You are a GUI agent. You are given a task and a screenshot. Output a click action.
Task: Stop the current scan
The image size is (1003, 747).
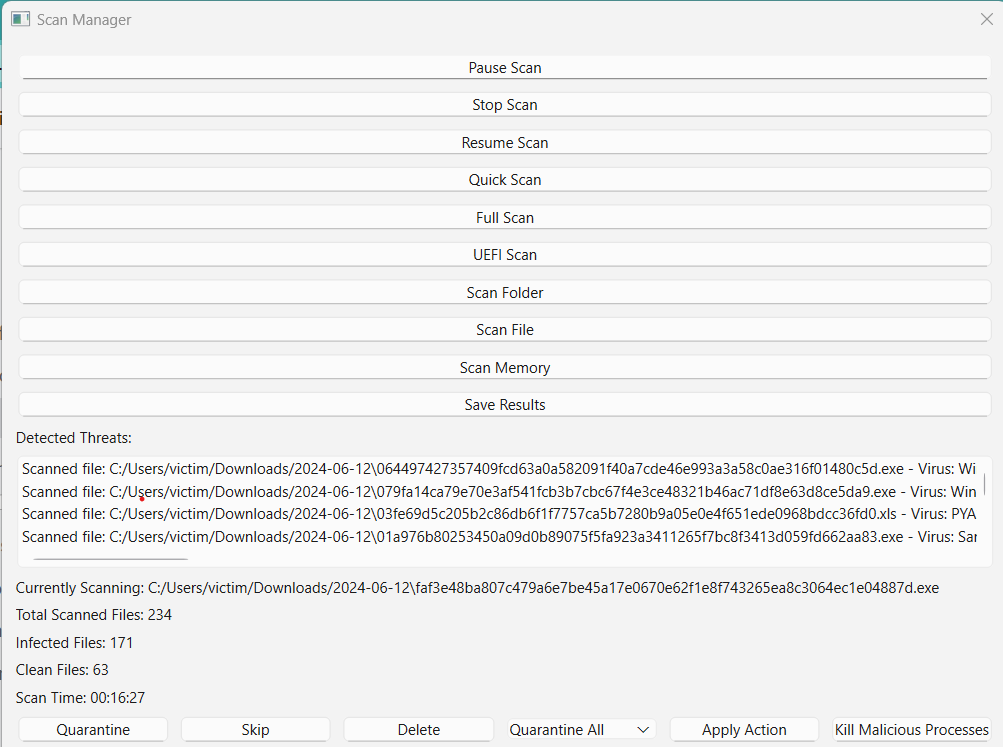504,104
